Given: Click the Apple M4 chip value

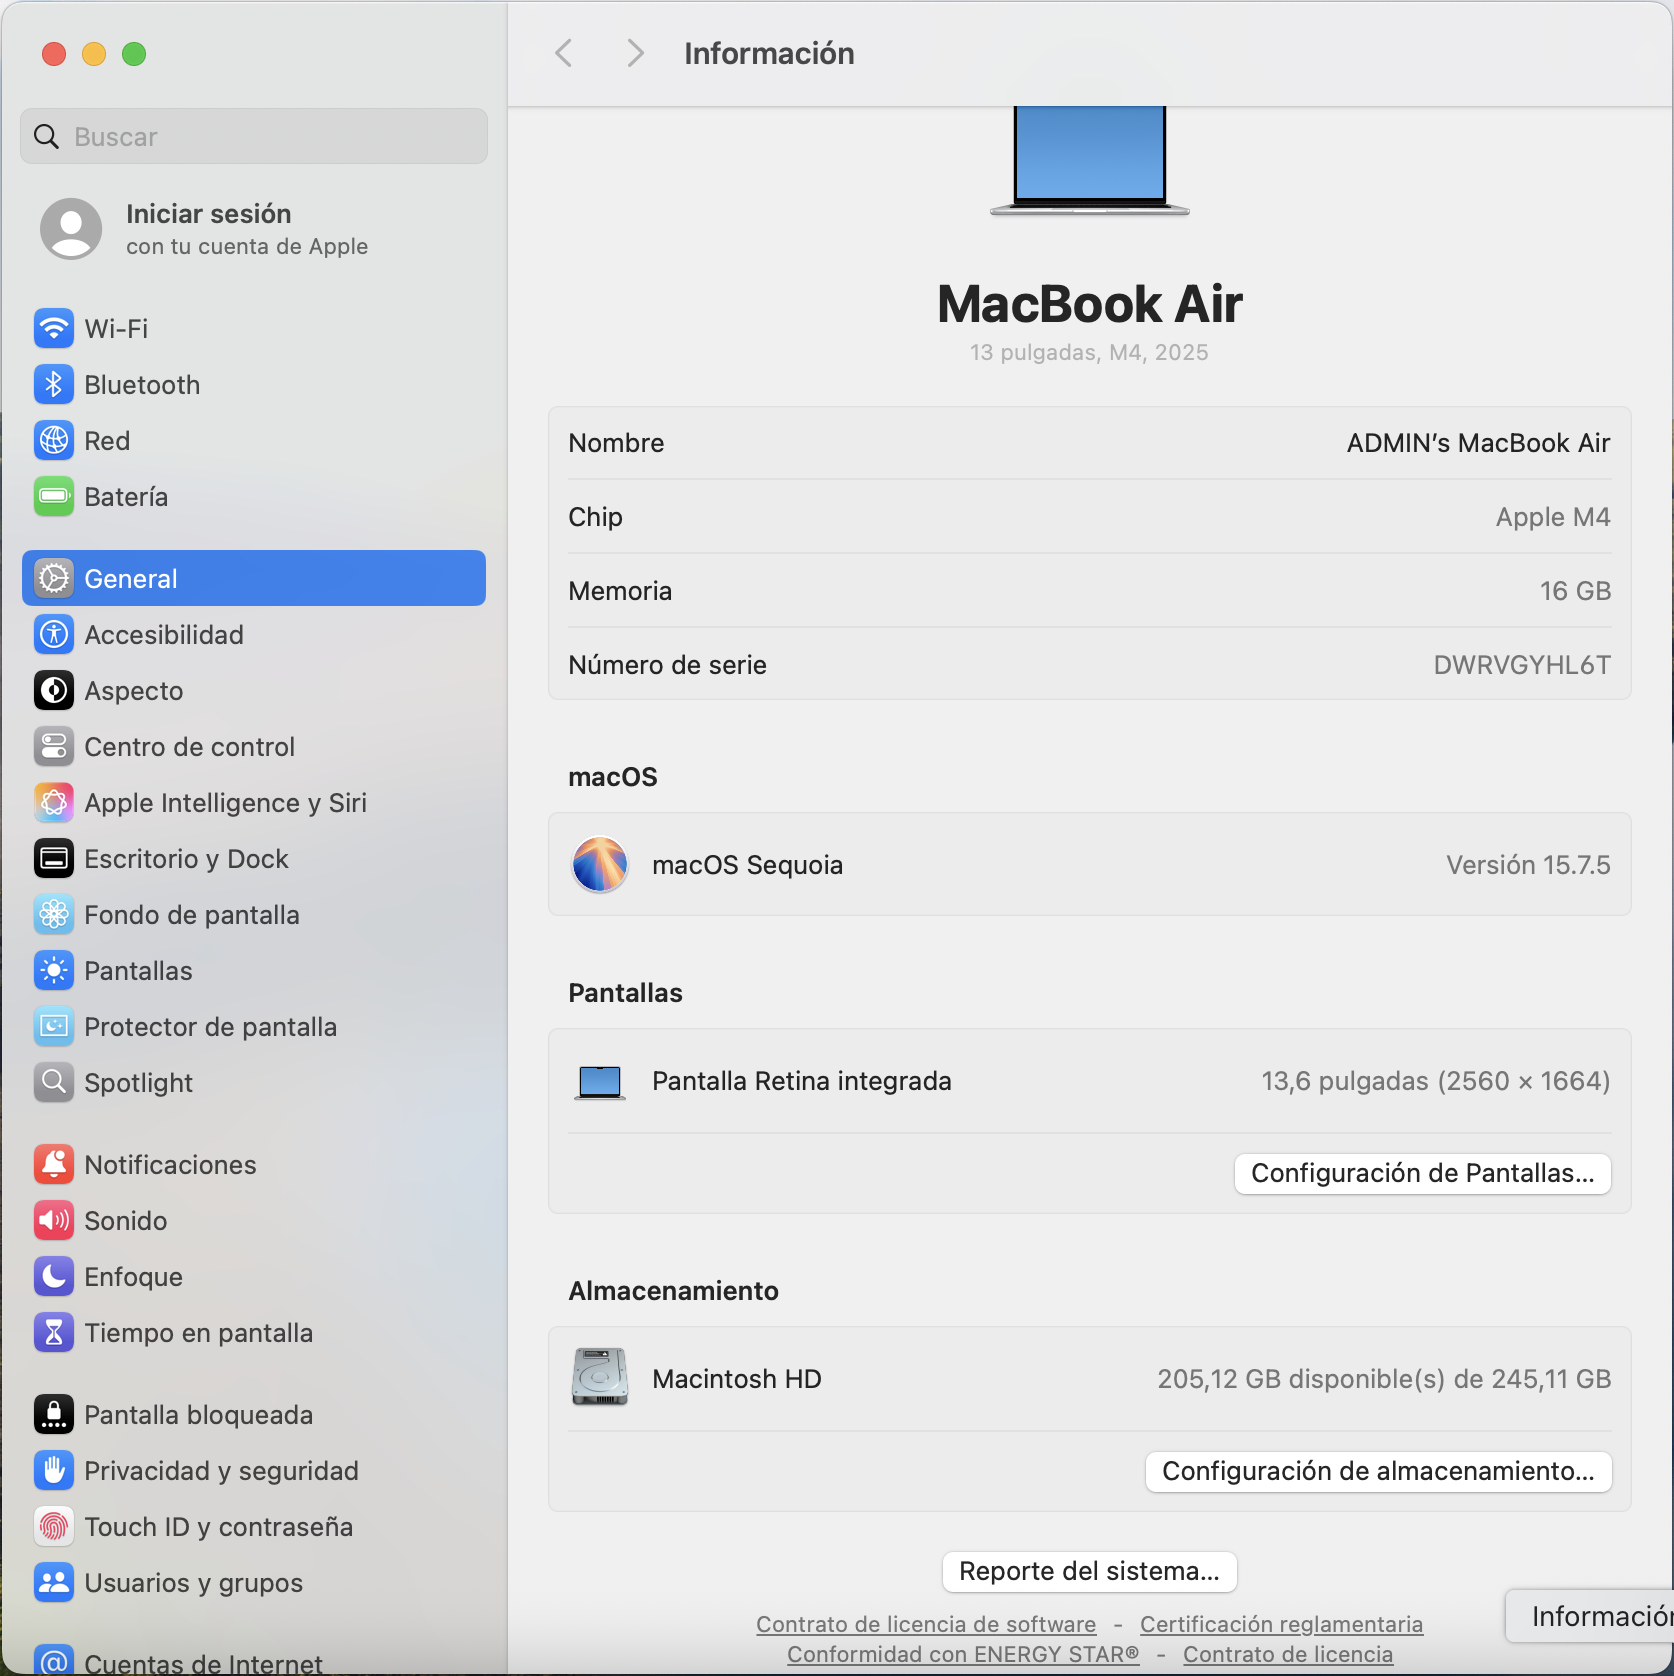Looking at the screenshot, I should pos(1553,517).
